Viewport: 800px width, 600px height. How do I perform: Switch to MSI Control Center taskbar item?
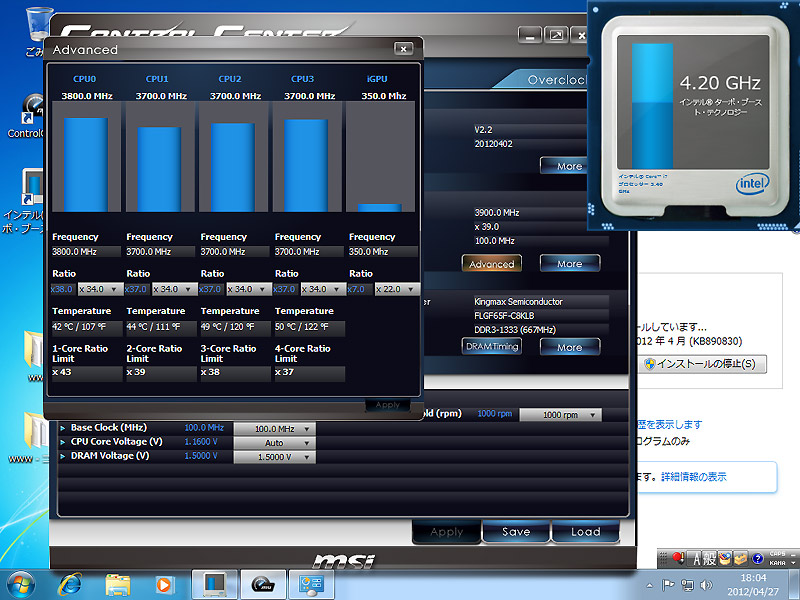[x=263, y=585]
